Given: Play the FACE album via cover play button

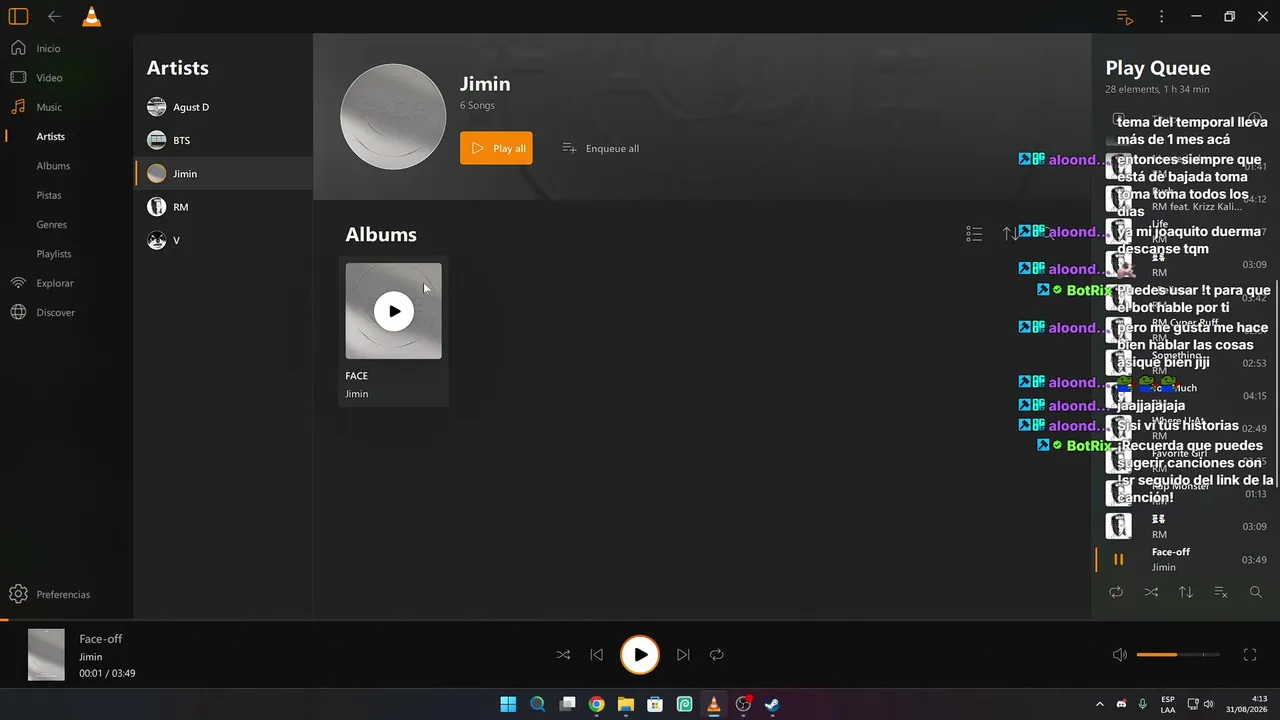Looking at the screenshot, I should tap(394, 311).
